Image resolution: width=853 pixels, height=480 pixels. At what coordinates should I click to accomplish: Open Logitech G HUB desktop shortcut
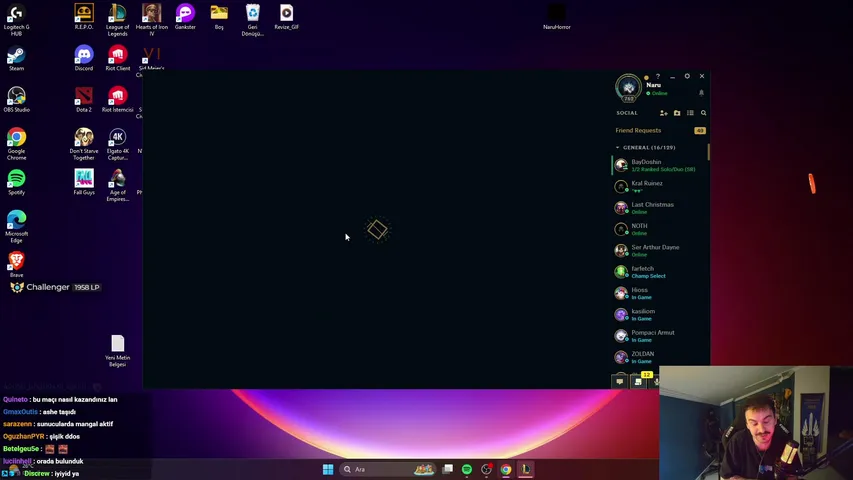click(16, 19)
